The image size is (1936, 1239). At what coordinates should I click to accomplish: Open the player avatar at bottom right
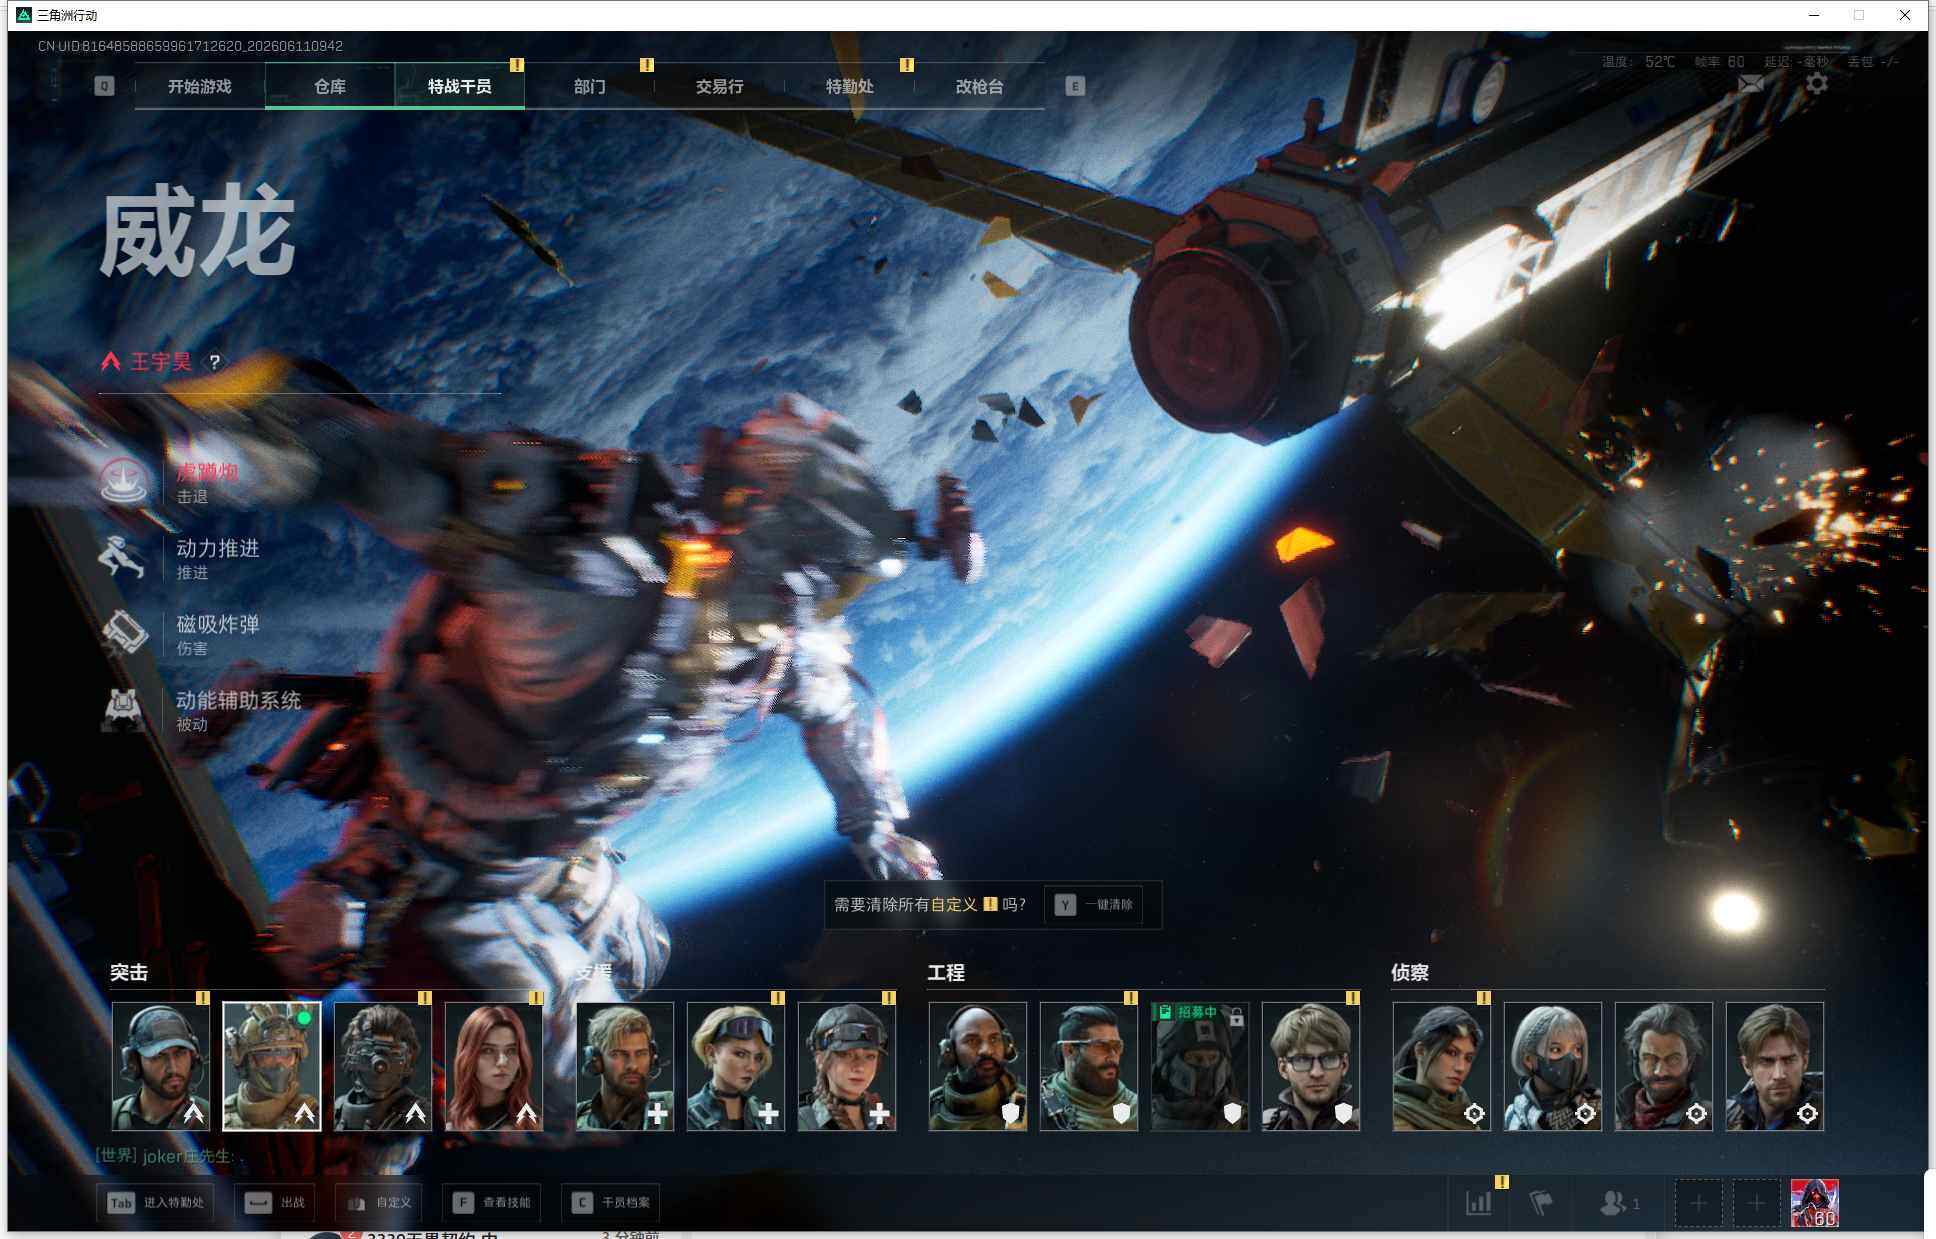point(1815,1203)
